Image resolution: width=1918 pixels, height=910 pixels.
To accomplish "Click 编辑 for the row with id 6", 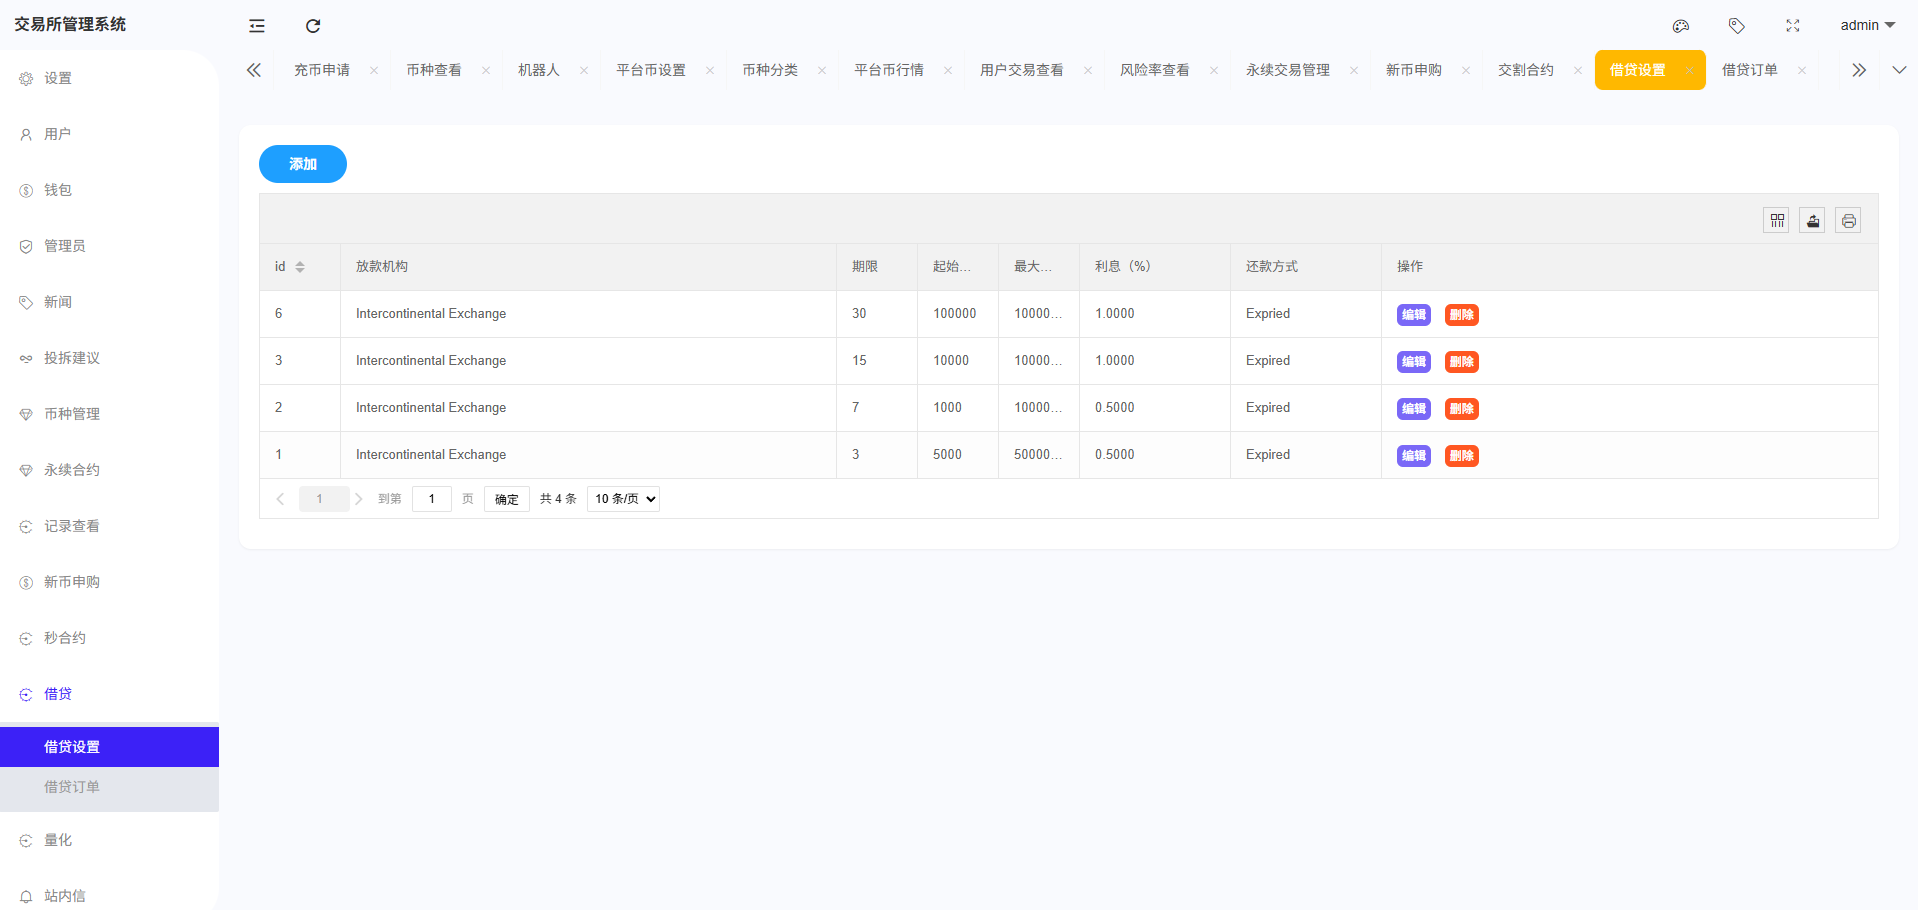I will pos(1413,315).
